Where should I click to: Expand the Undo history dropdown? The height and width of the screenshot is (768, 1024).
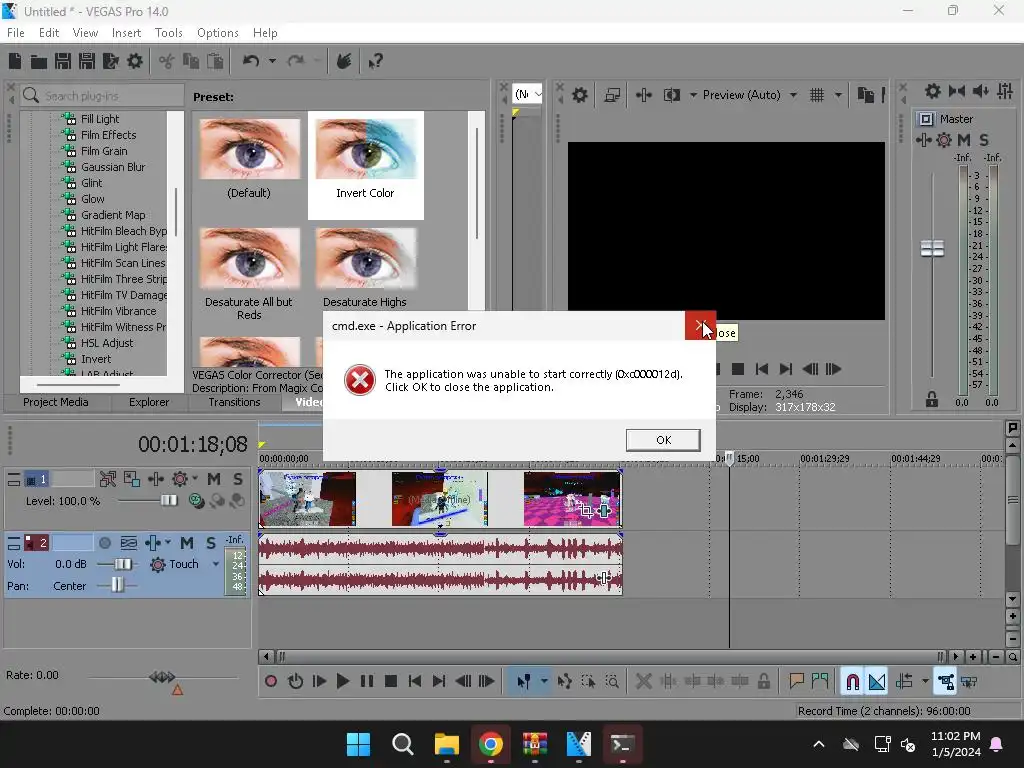tap(272, 61)
